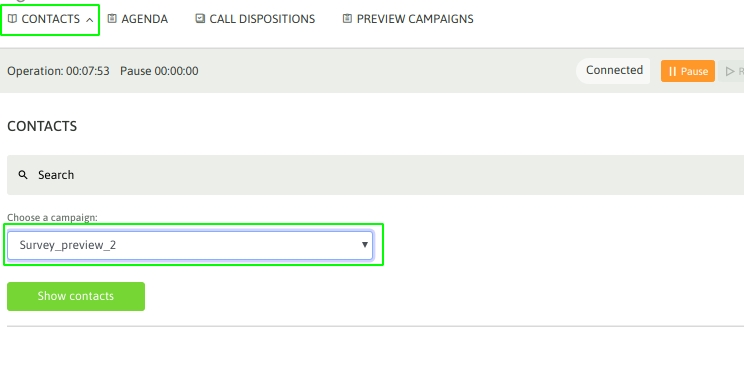Click the orange Pause button label
This screenshot has width=744, height=366.
click(x=694, y=71)
